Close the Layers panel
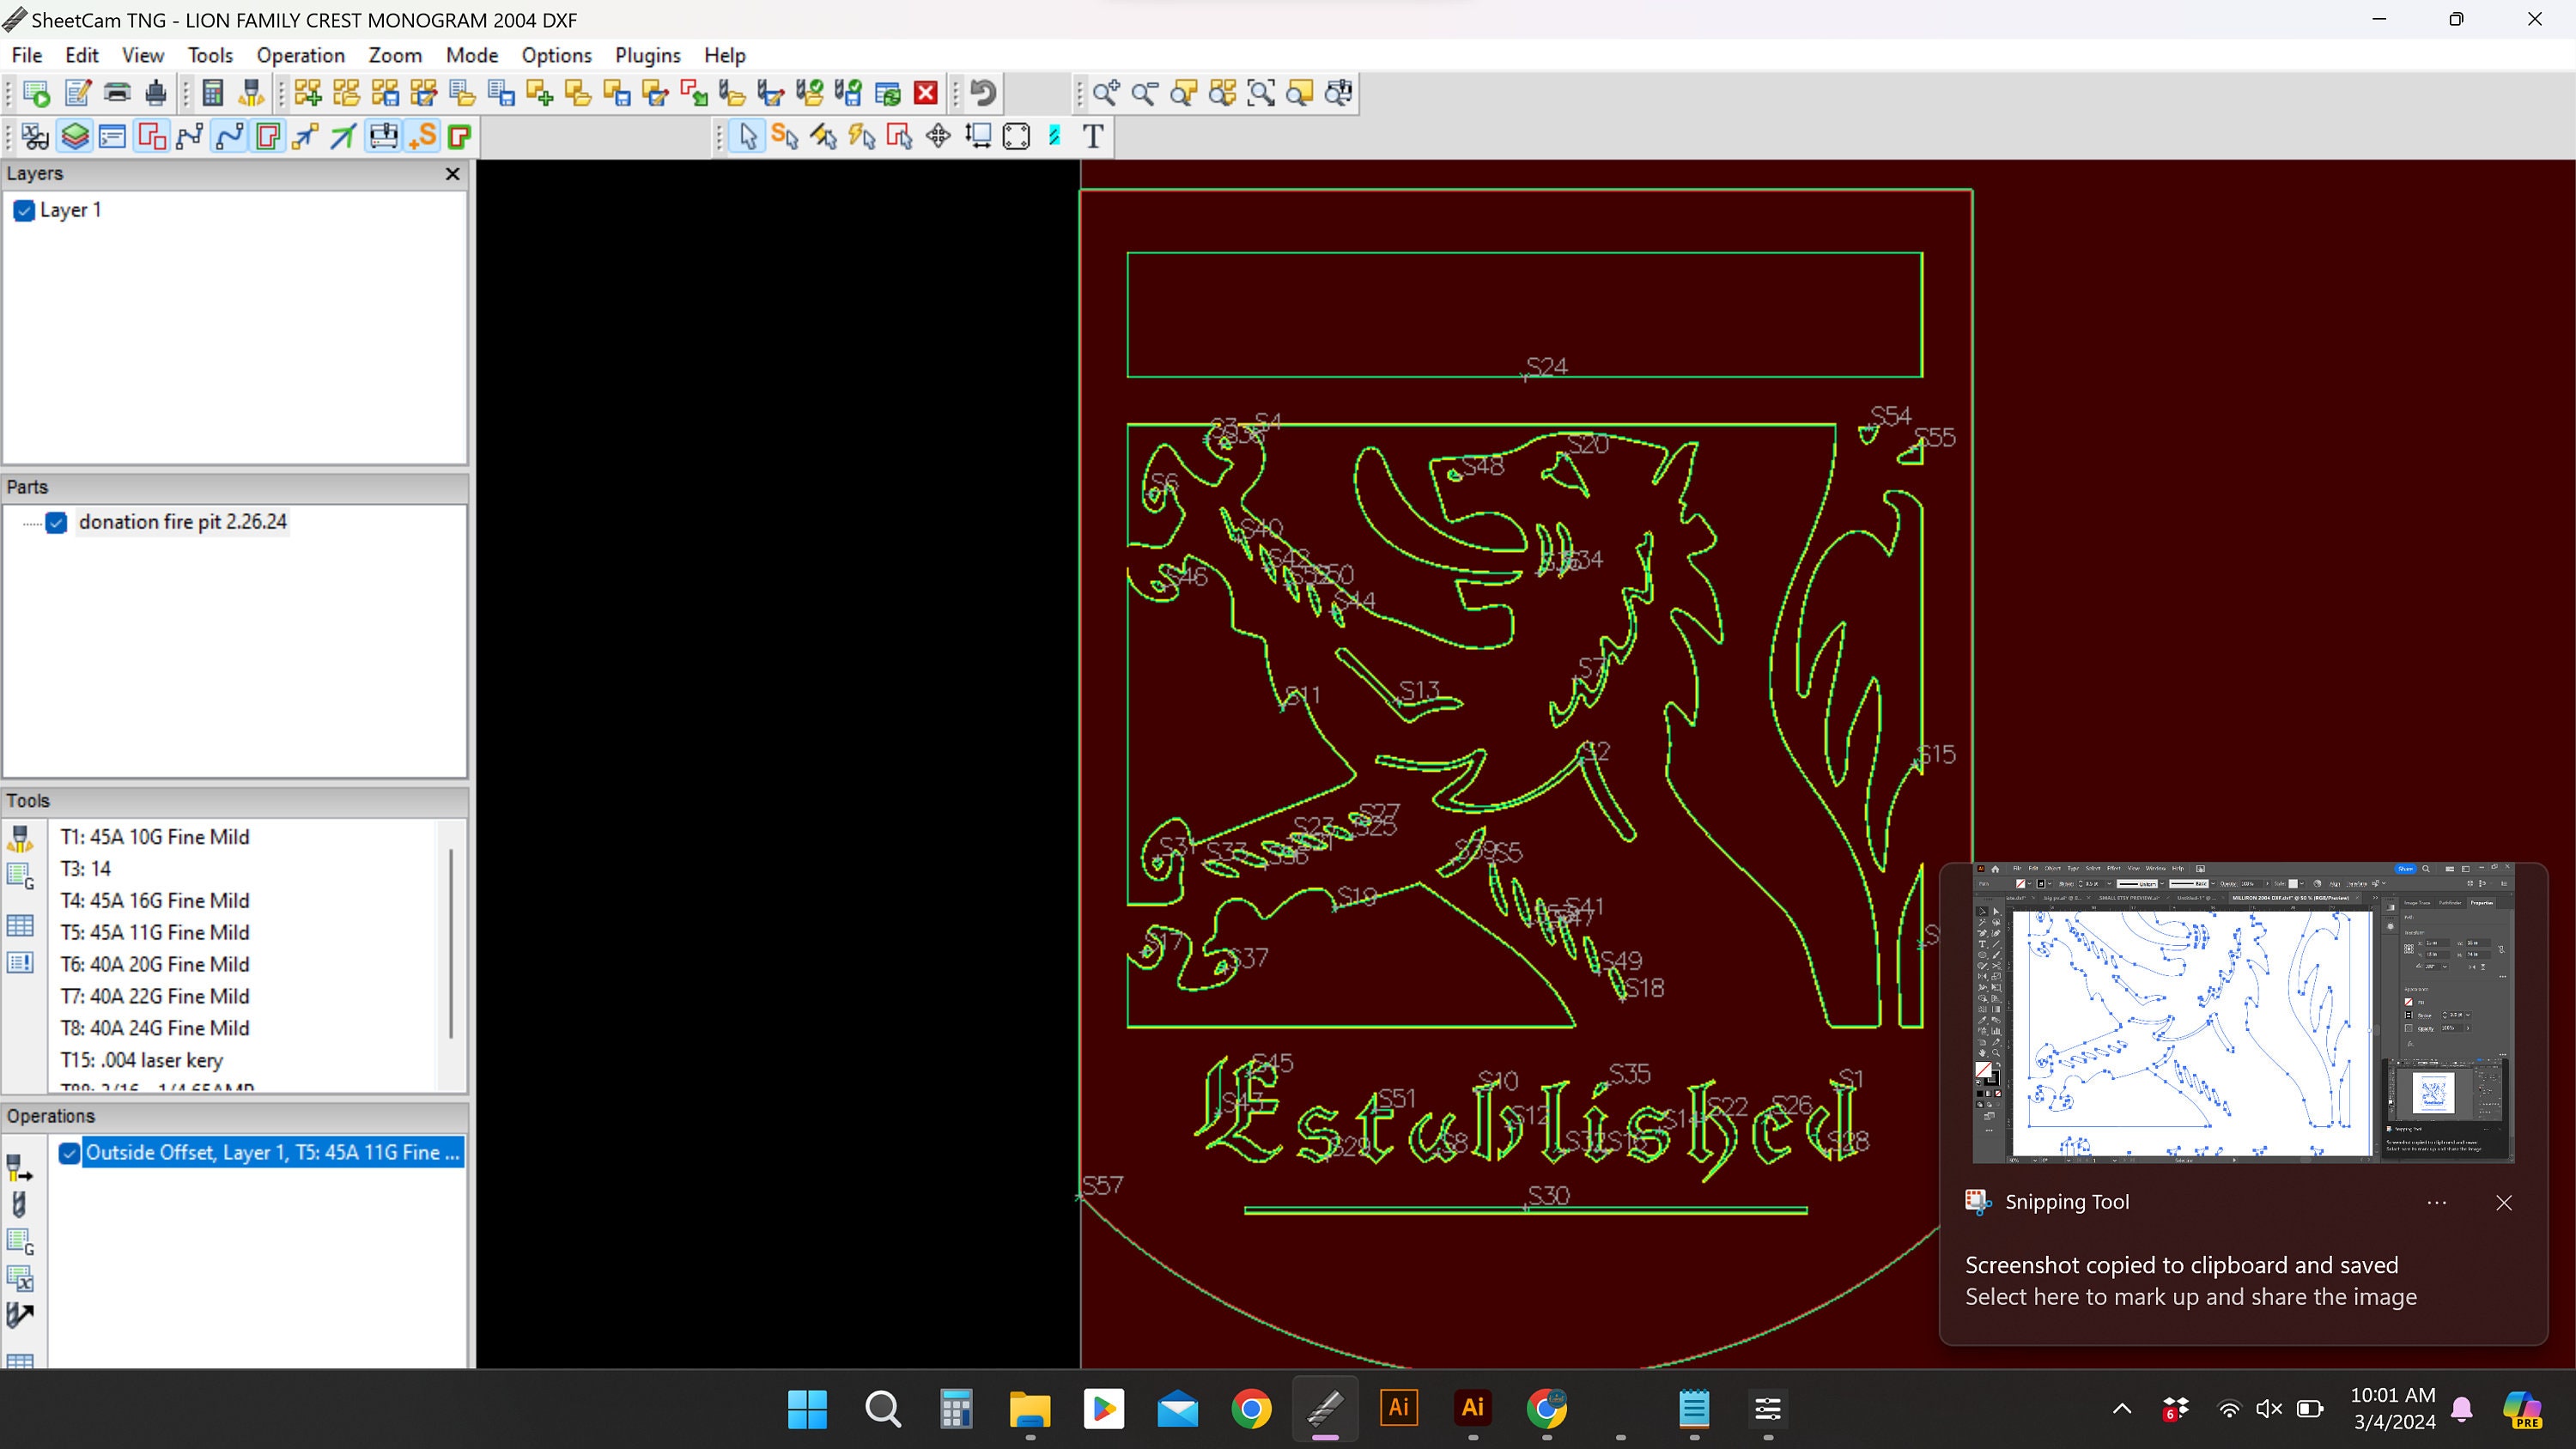Image resolution: width=2576 pixels, height=1449 pixels. [x=452, y=174]
